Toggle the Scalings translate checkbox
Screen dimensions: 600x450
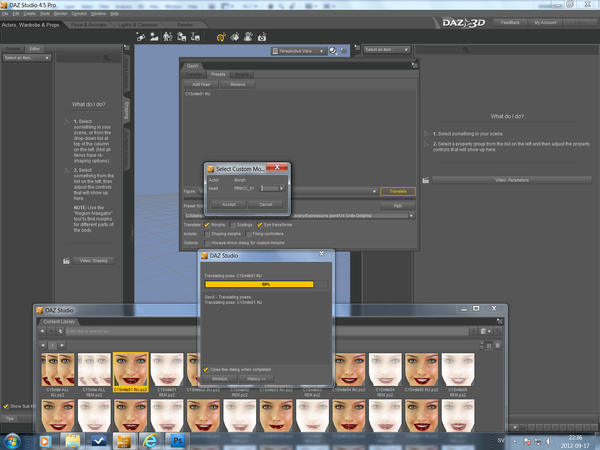(233, 225)
